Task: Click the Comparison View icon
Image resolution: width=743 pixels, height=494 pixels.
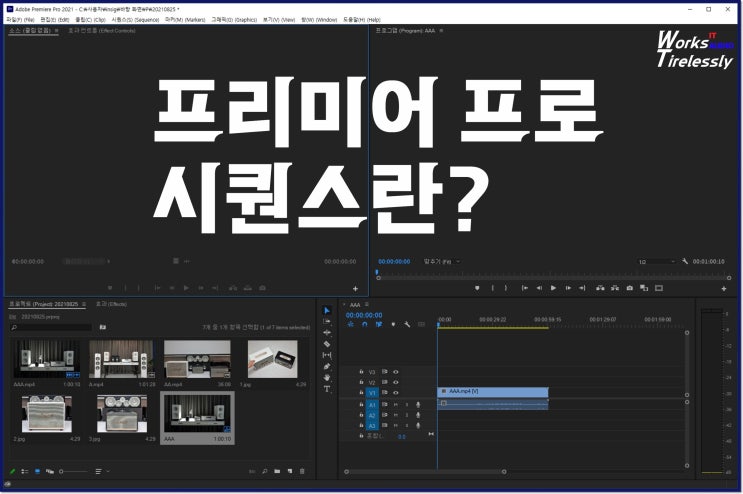Action: [x=644, y=288]
